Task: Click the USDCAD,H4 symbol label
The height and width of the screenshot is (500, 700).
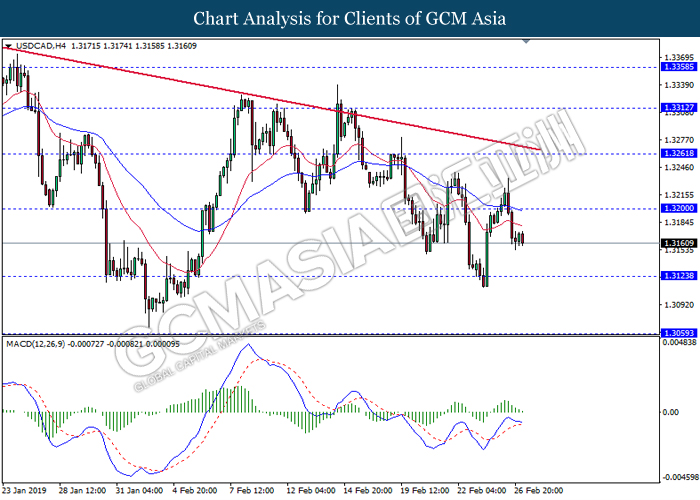Action: pyautogui.click(x=41, y=46)
